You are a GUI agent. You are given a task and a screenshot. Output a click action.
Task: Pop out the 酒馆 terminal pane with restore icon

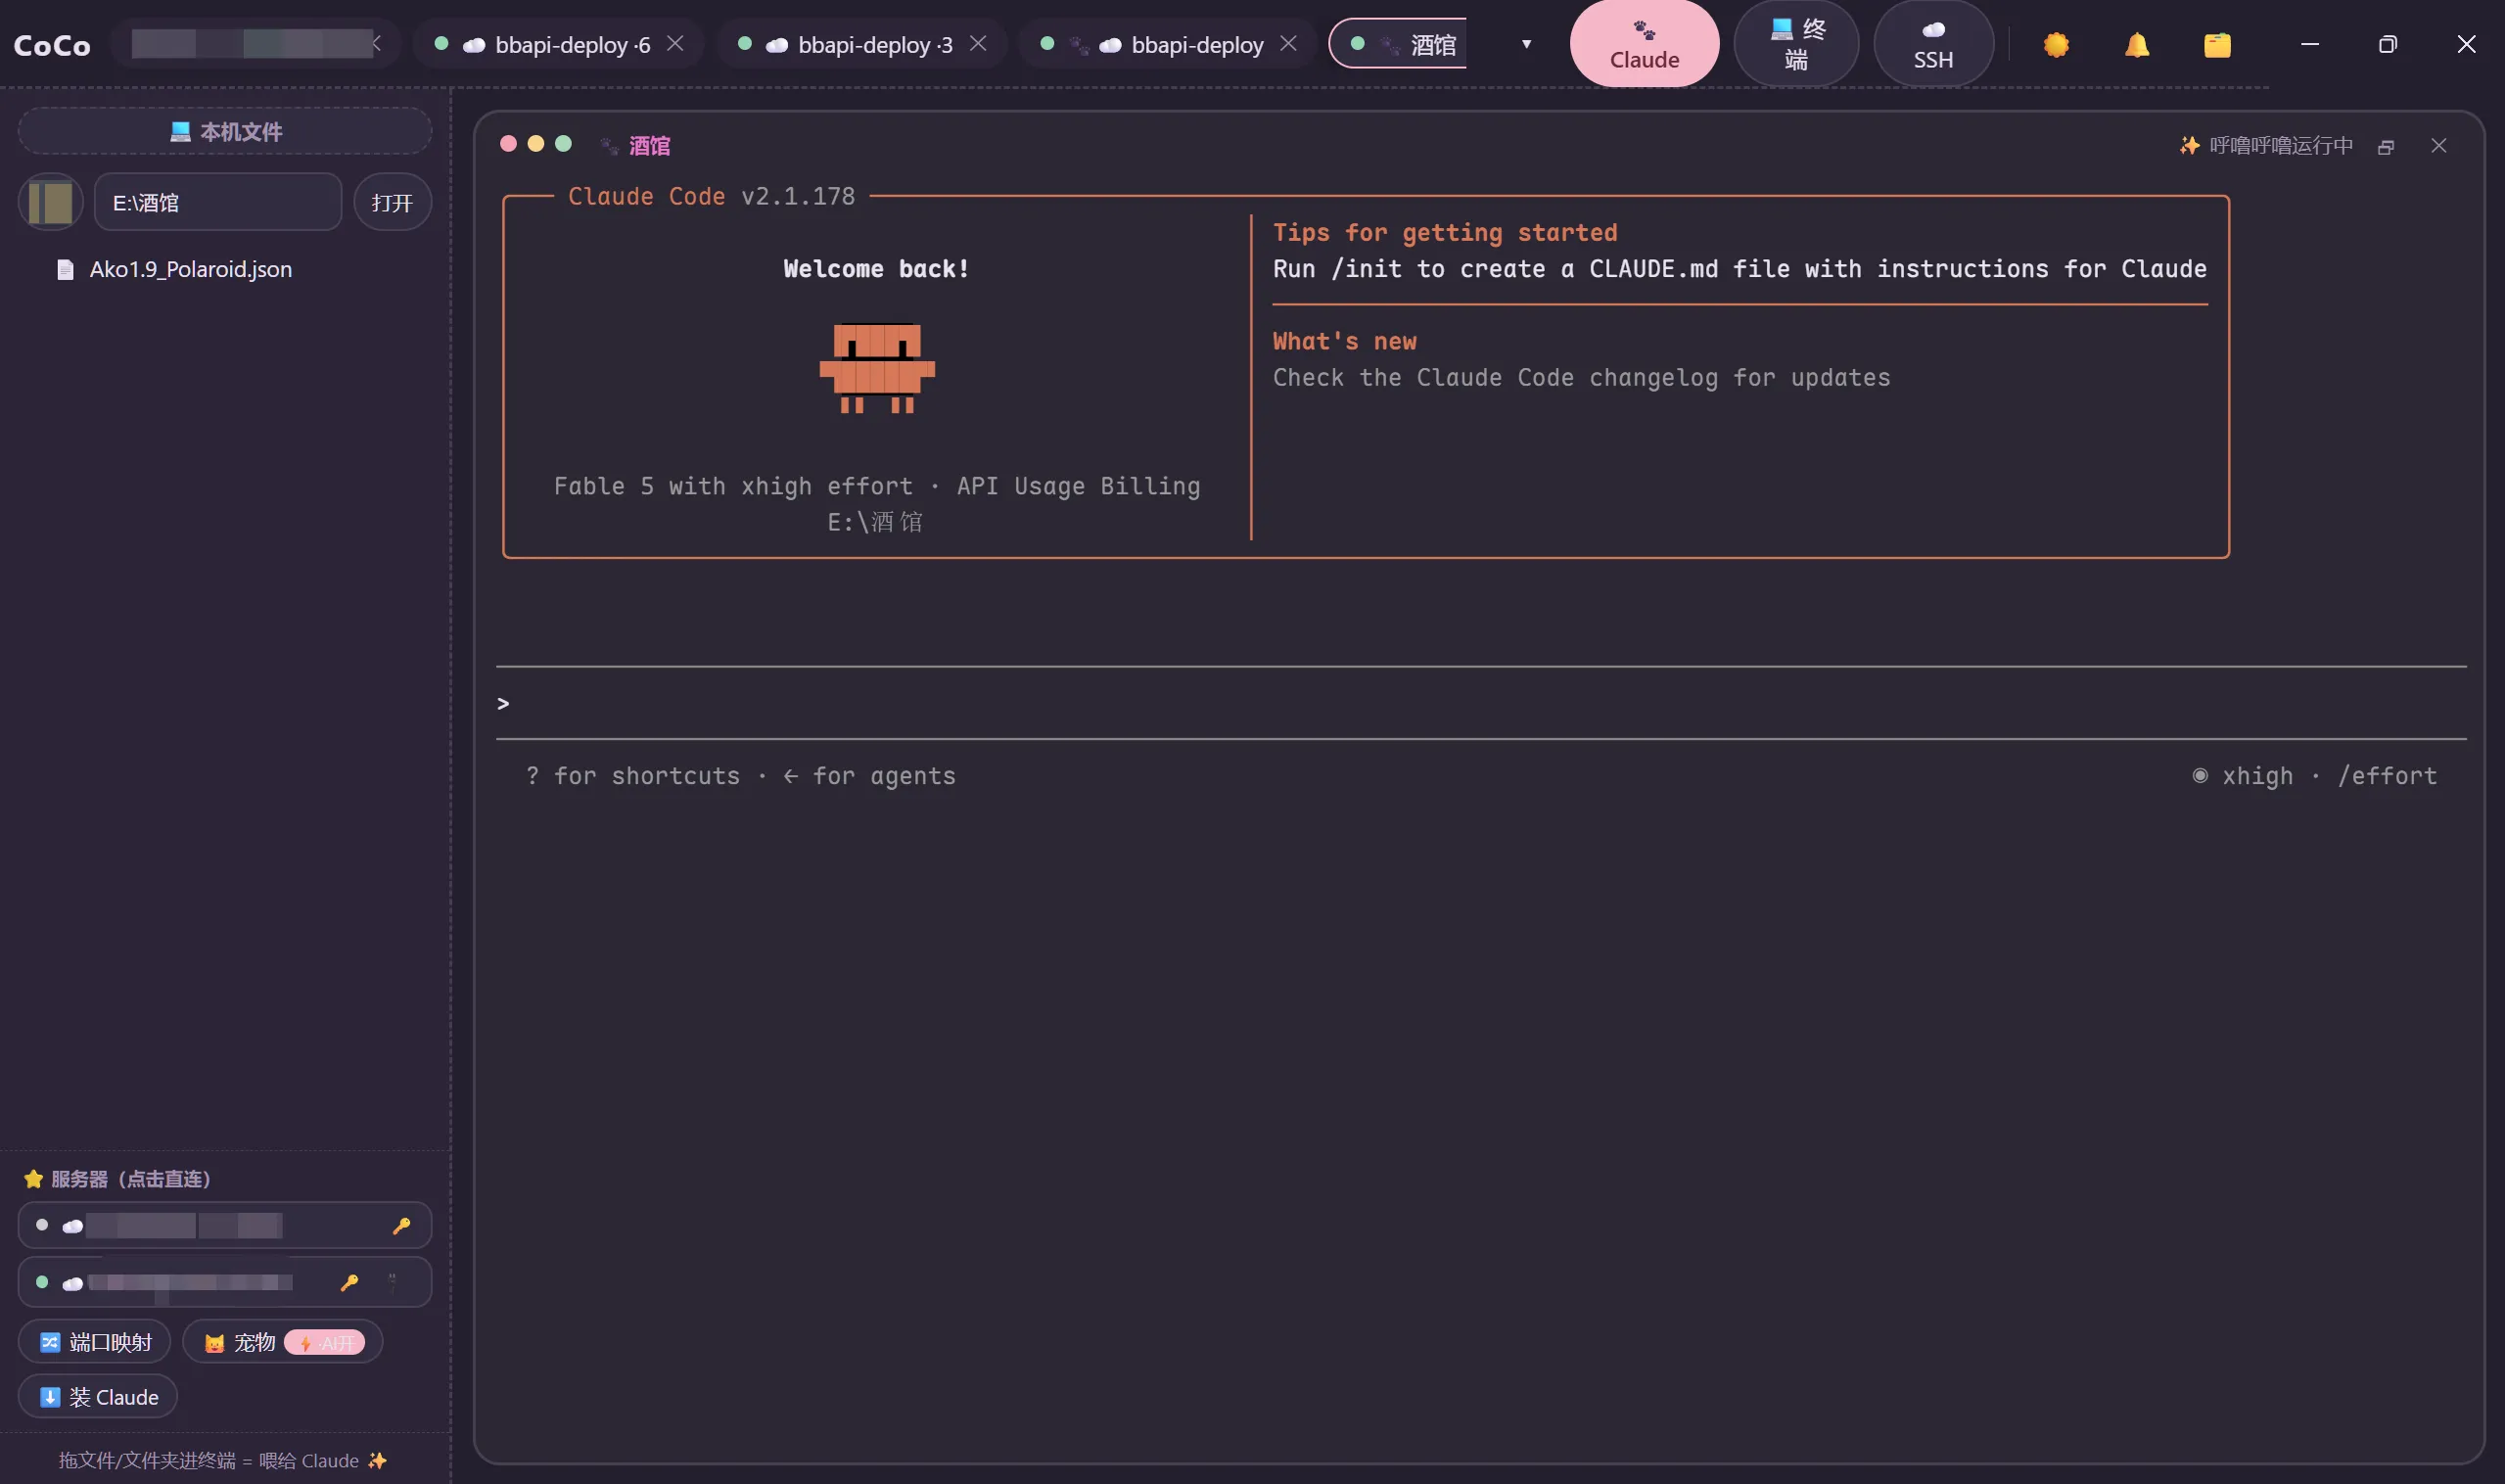pos(2386,147)
